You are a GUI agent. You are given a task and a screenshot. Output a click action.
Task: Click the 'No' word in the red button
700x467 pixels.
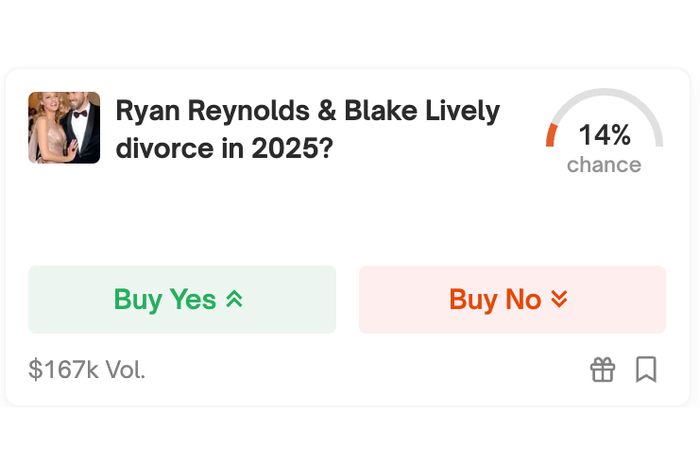[523, 299]
